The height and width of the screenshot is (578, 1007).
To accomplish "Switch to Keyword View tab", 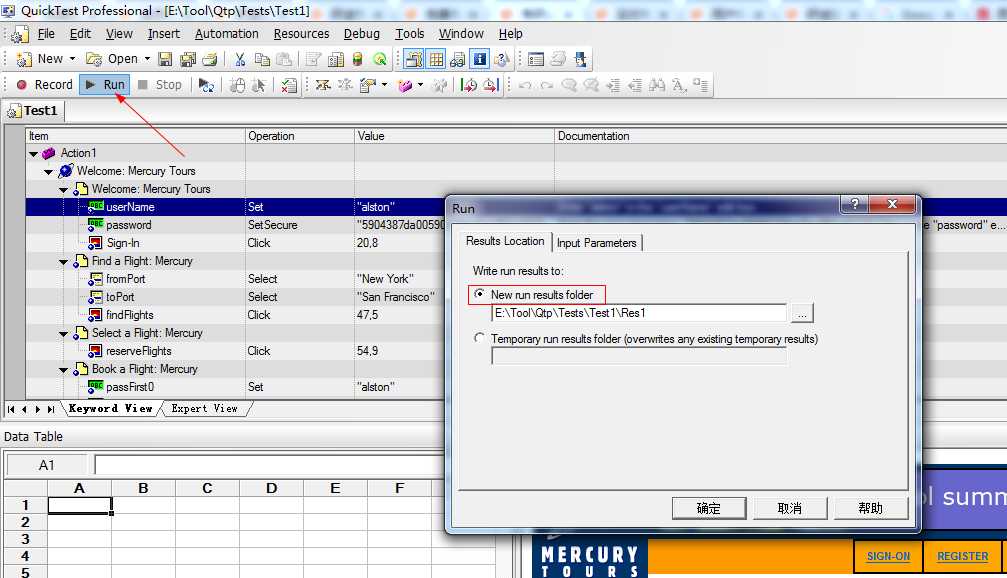I will coord(110,408).
